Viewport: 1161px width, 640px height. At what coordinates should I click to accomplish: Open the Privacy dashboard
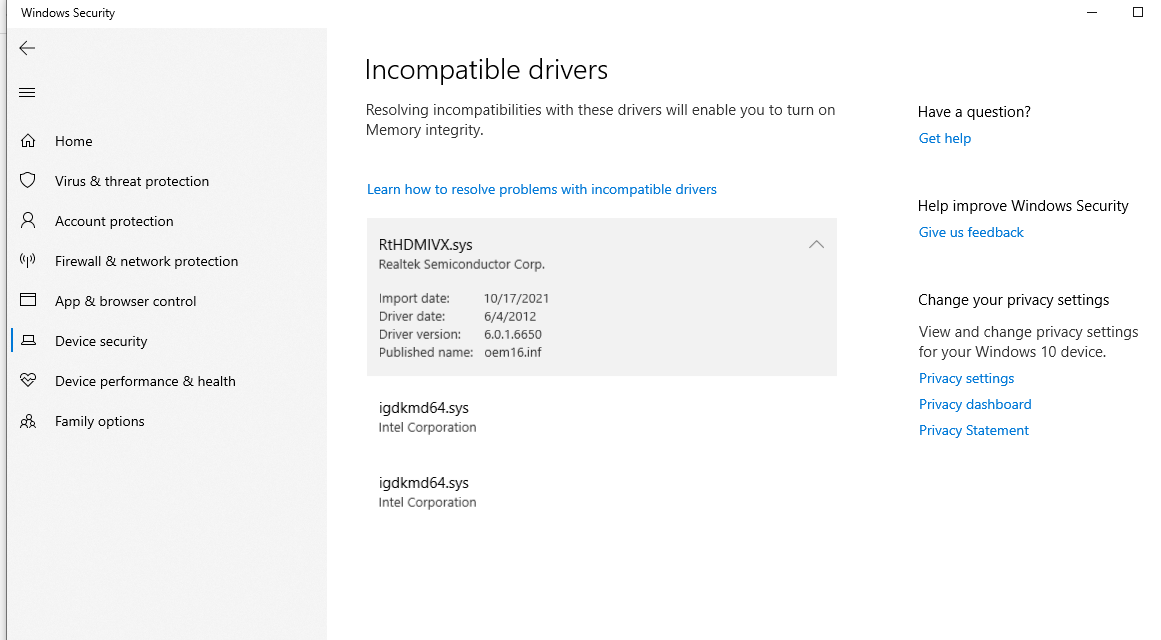974,404
